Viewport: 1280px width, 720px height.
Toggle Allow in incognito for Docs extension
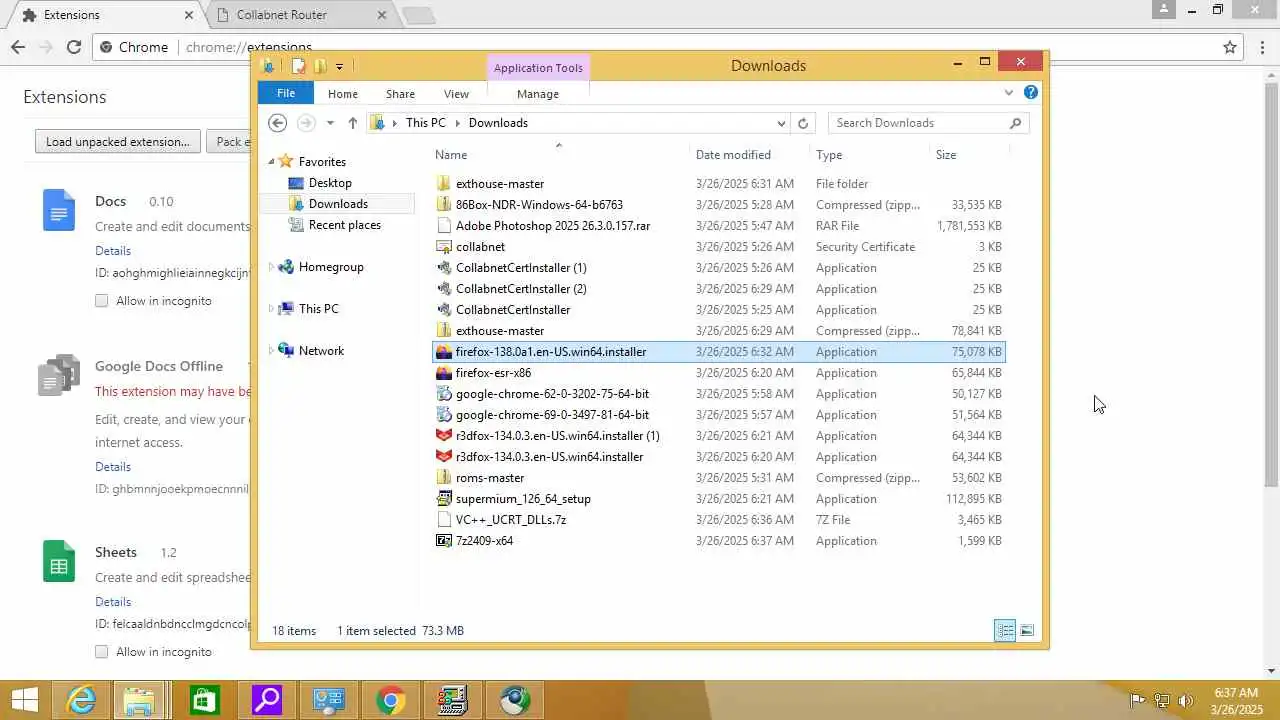click(x=101, y=301)
